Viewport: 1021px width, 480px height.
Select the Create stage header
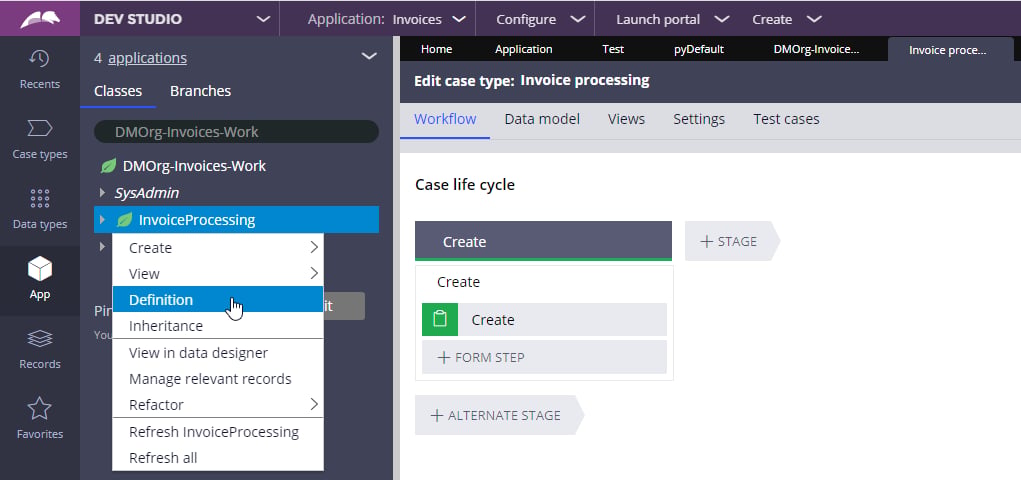pyautogui.click(x=544, y=242)
